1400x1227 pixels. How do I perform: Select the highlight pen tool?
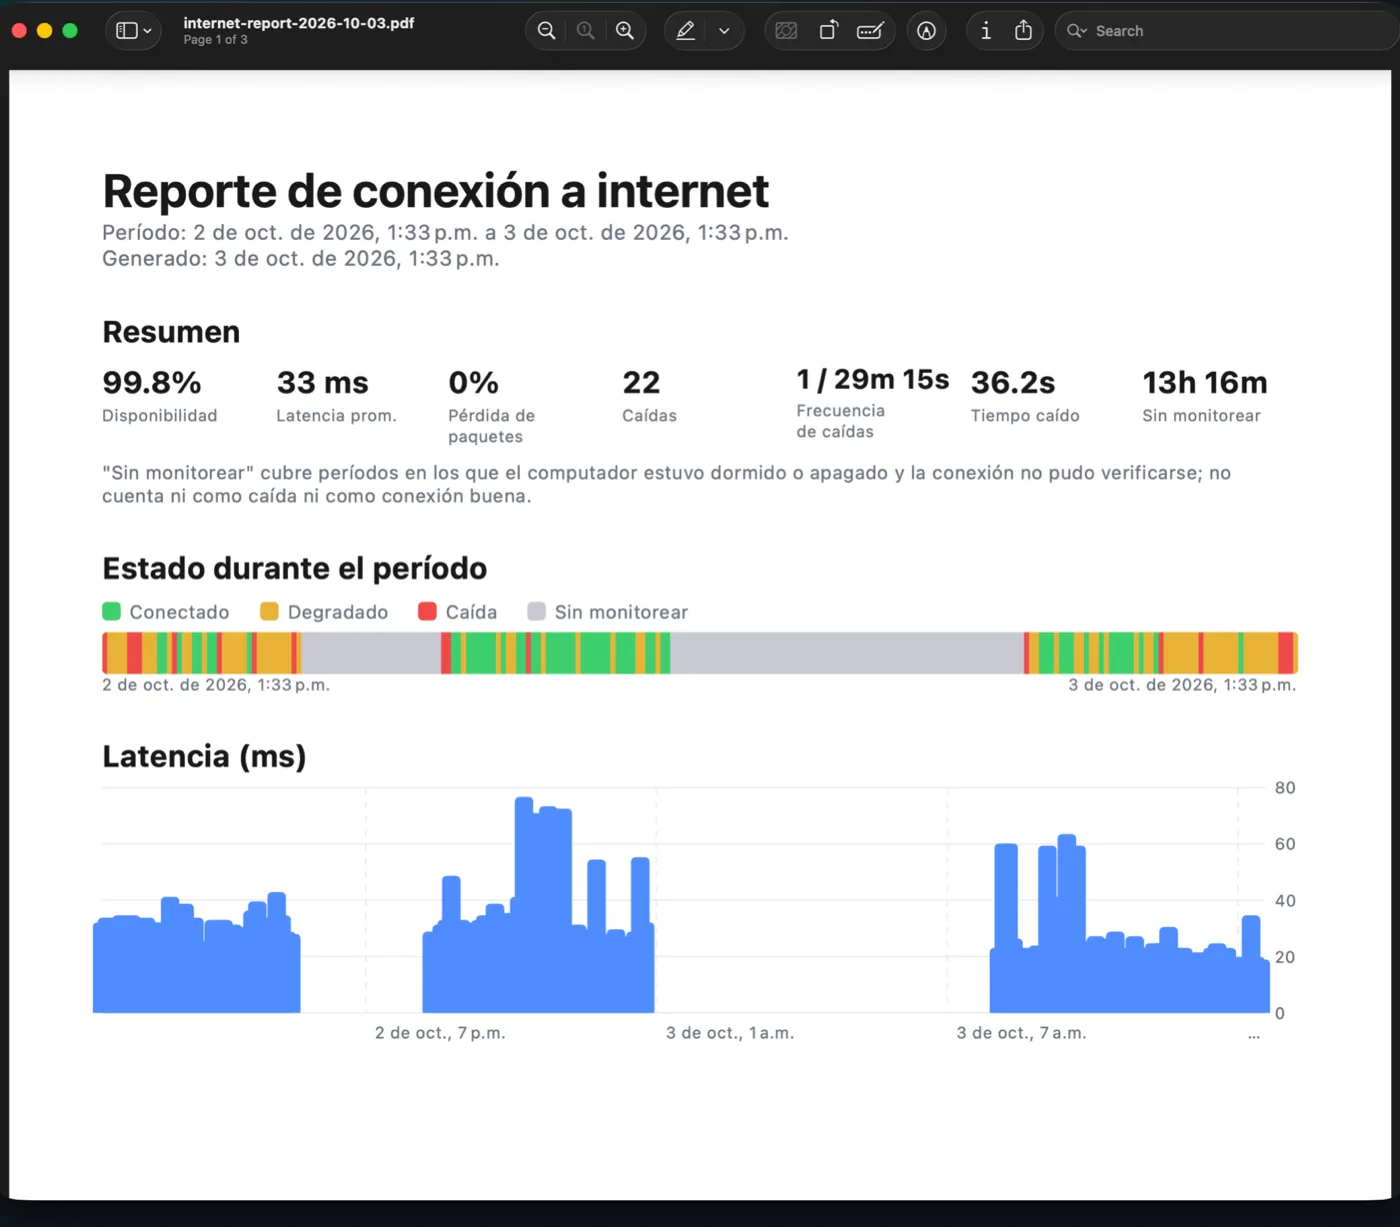(685, 31)
